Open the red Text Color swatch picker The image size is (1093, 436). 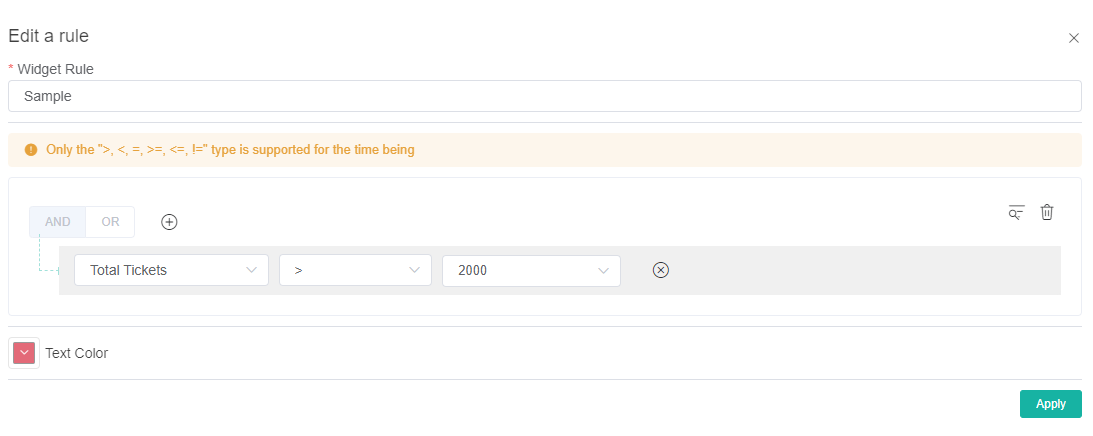click(24, 353)
